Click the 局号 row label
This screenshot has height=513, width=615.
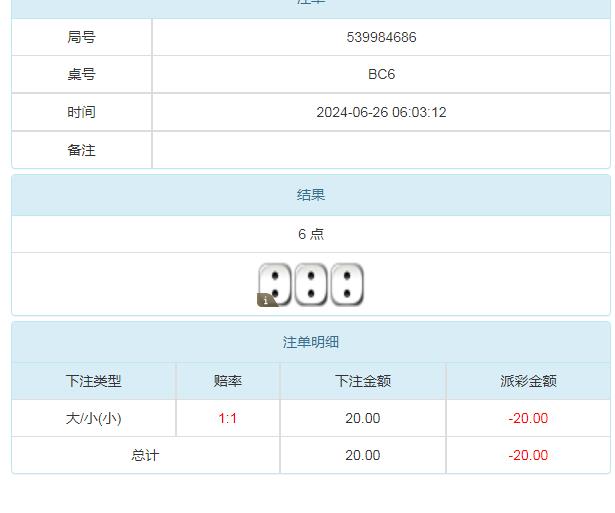coord(81,37)
